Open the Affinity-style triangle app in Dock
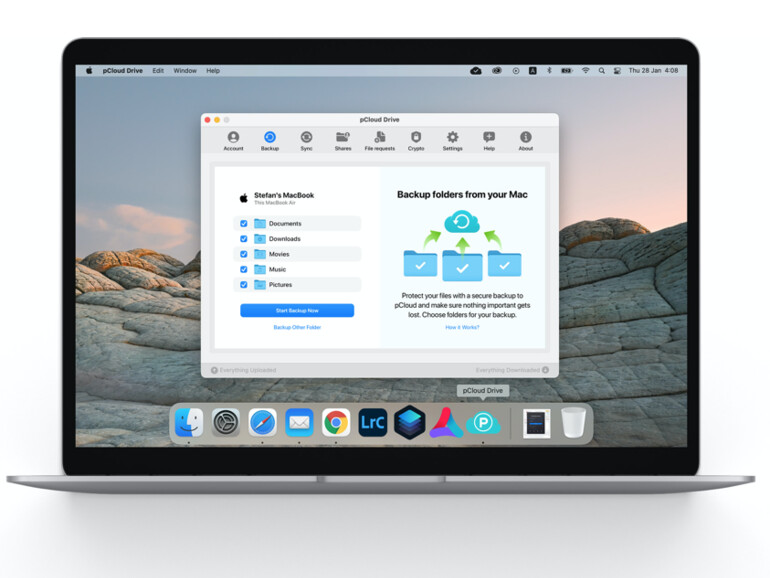770x578 pixels. click(x=446, y=422)
